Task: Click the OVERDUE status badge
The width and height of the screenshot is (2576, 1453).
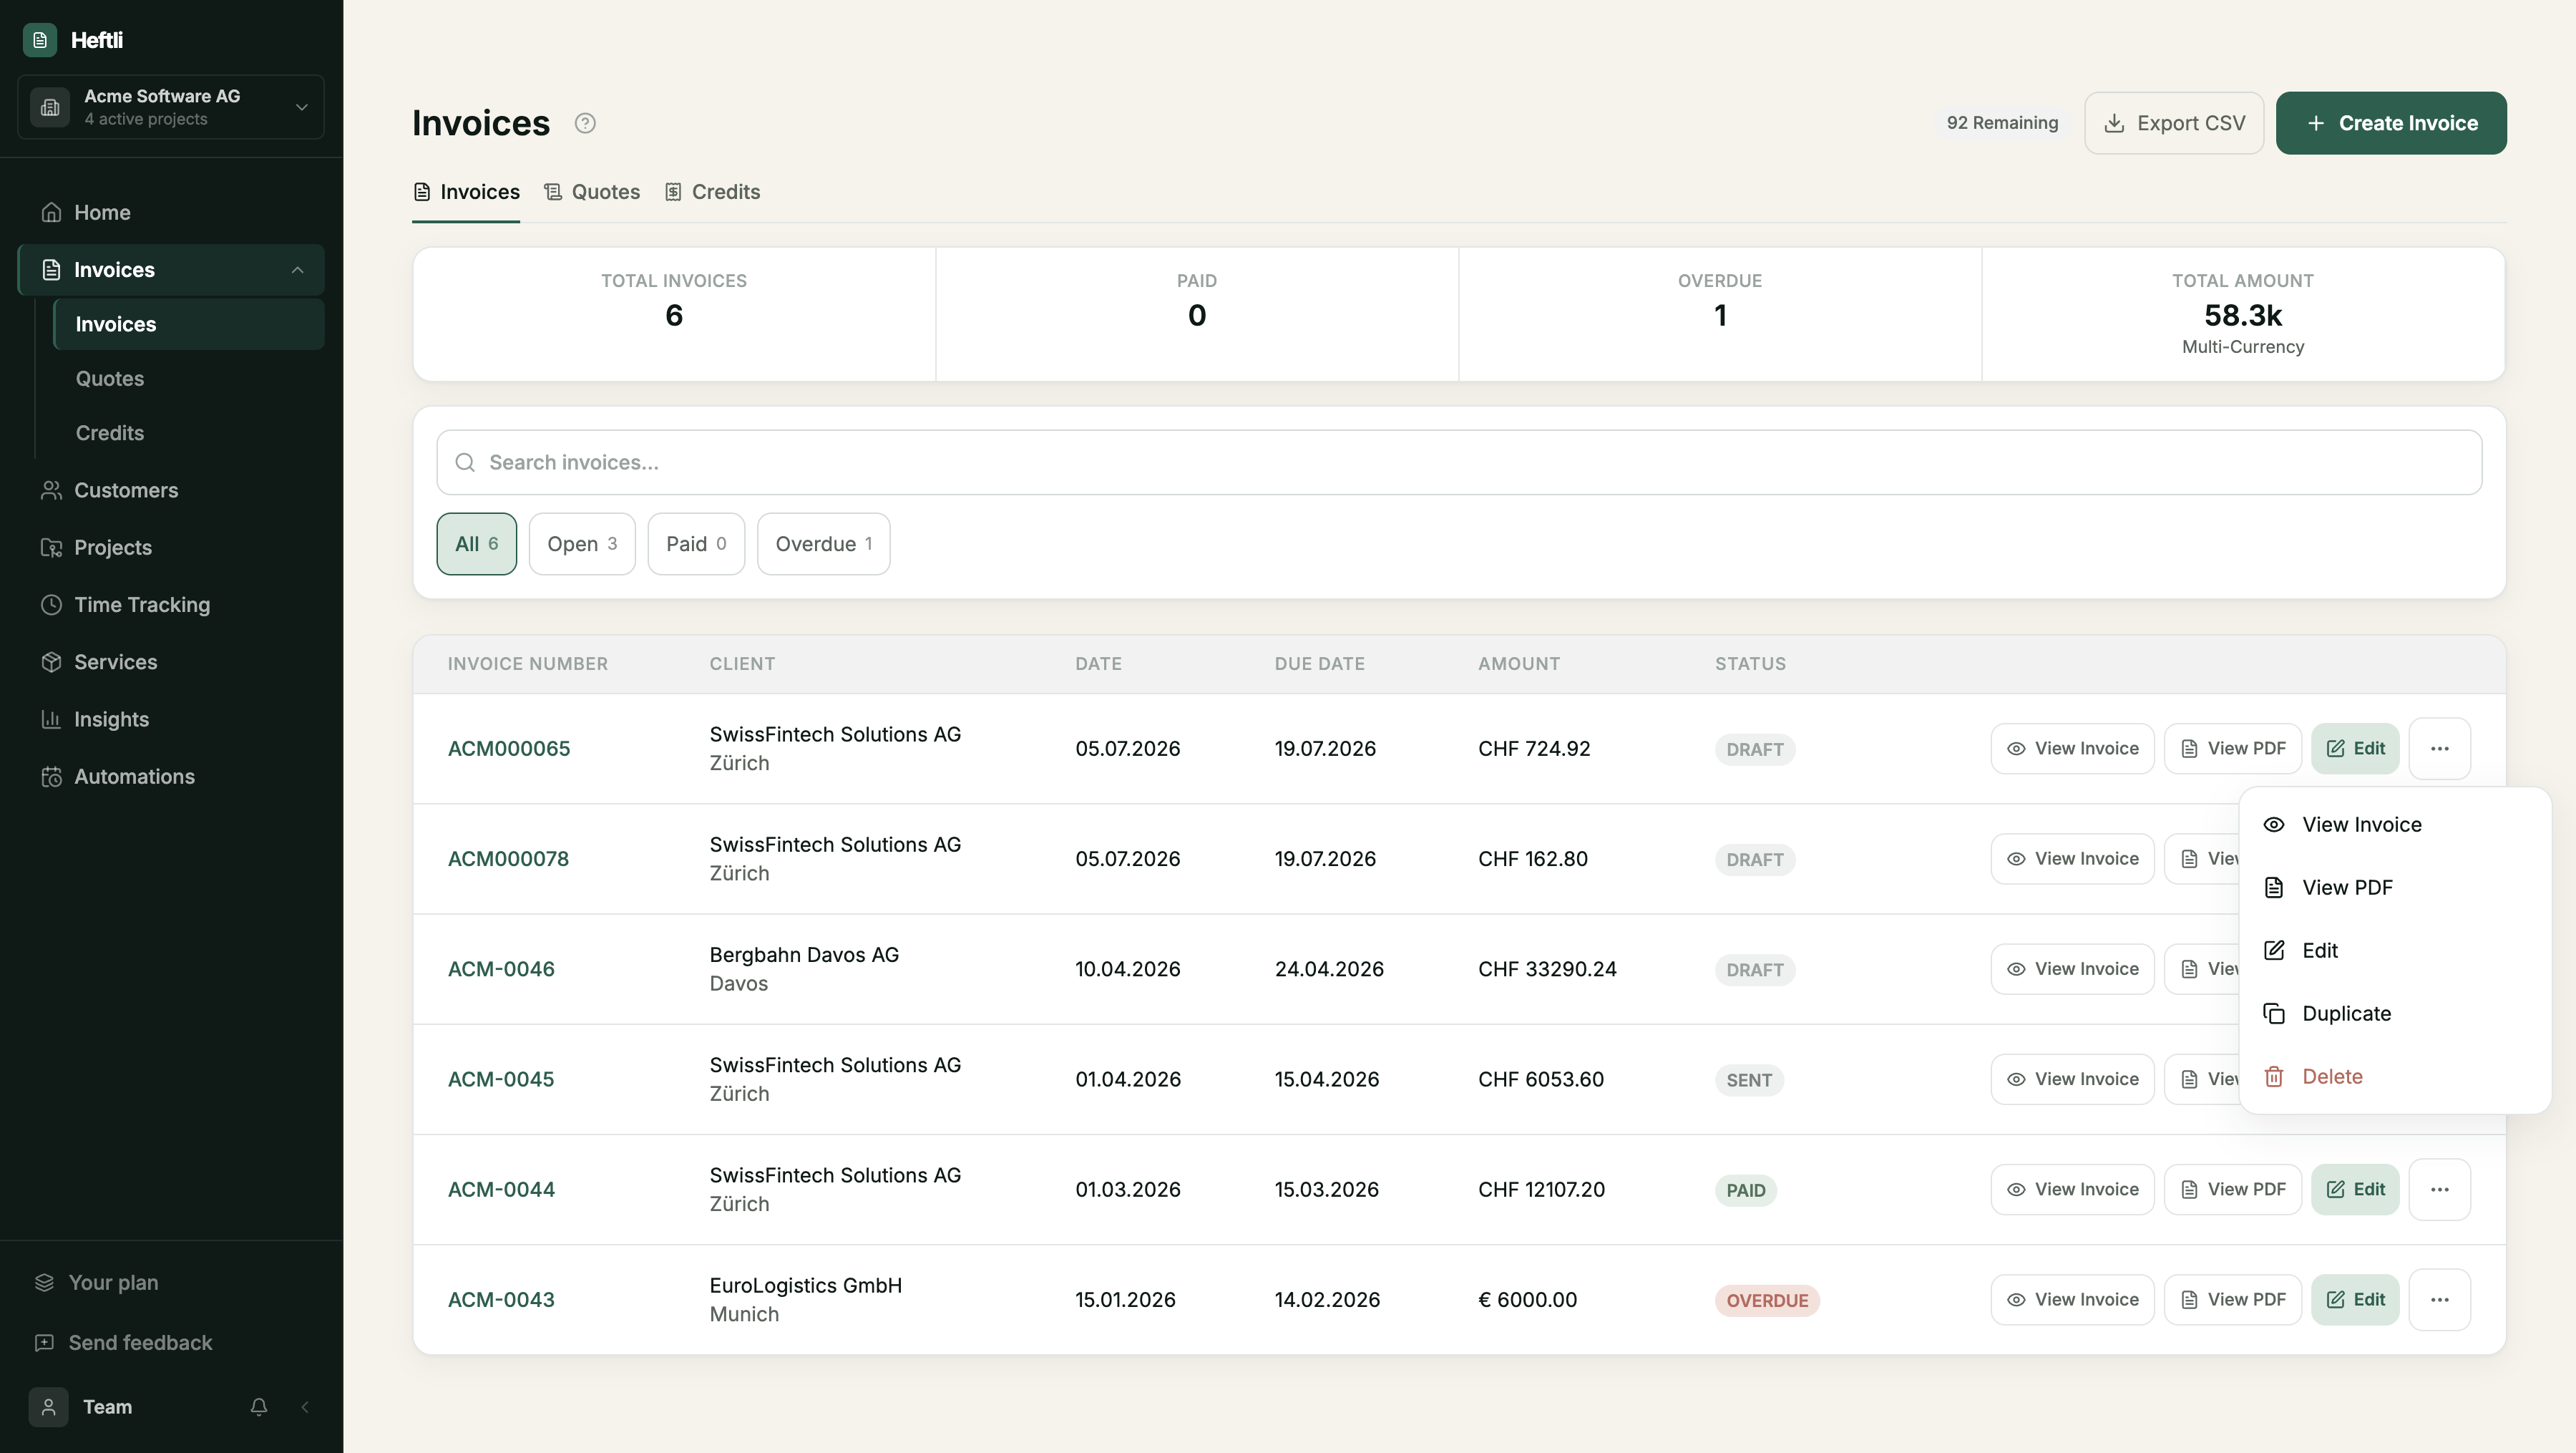Action: 1767,1300
